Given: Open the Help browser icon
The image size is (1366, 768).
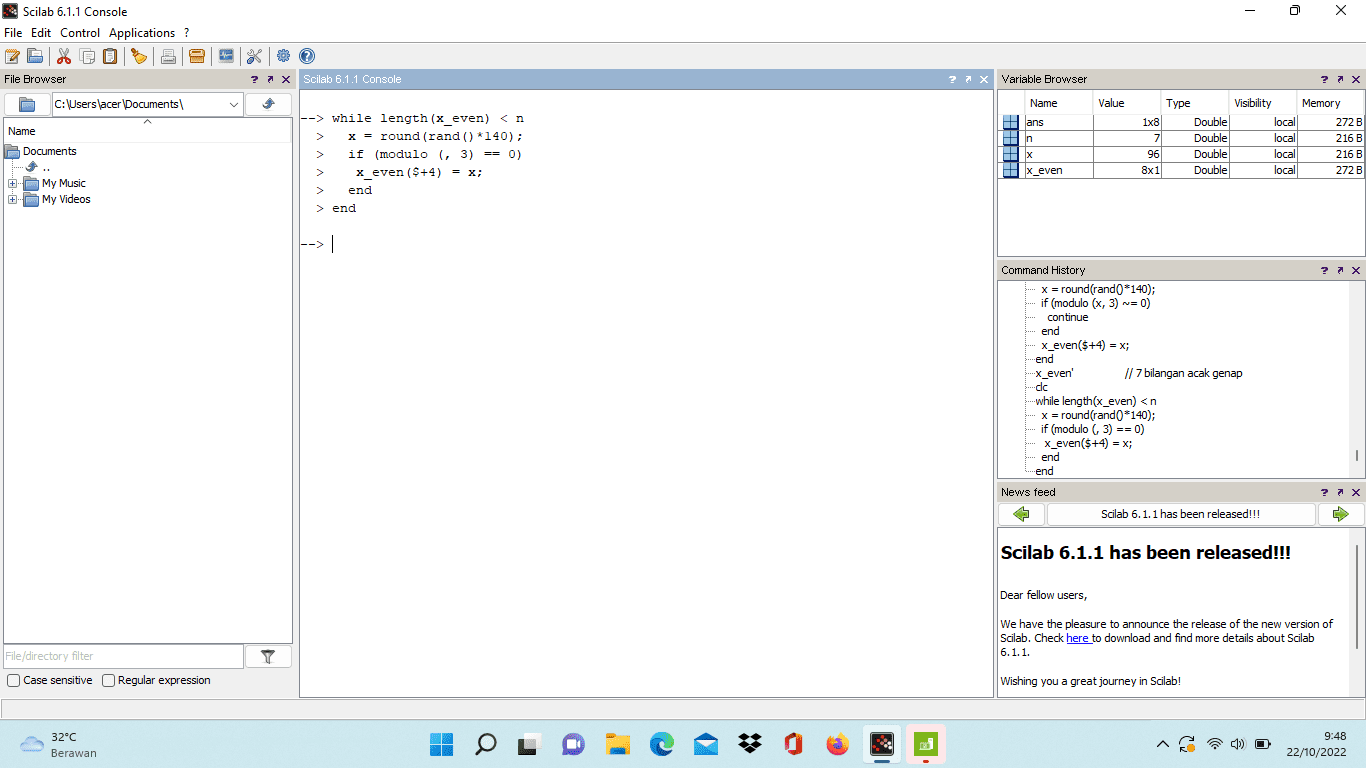Looking at the screenshot, I should (307, 56).
